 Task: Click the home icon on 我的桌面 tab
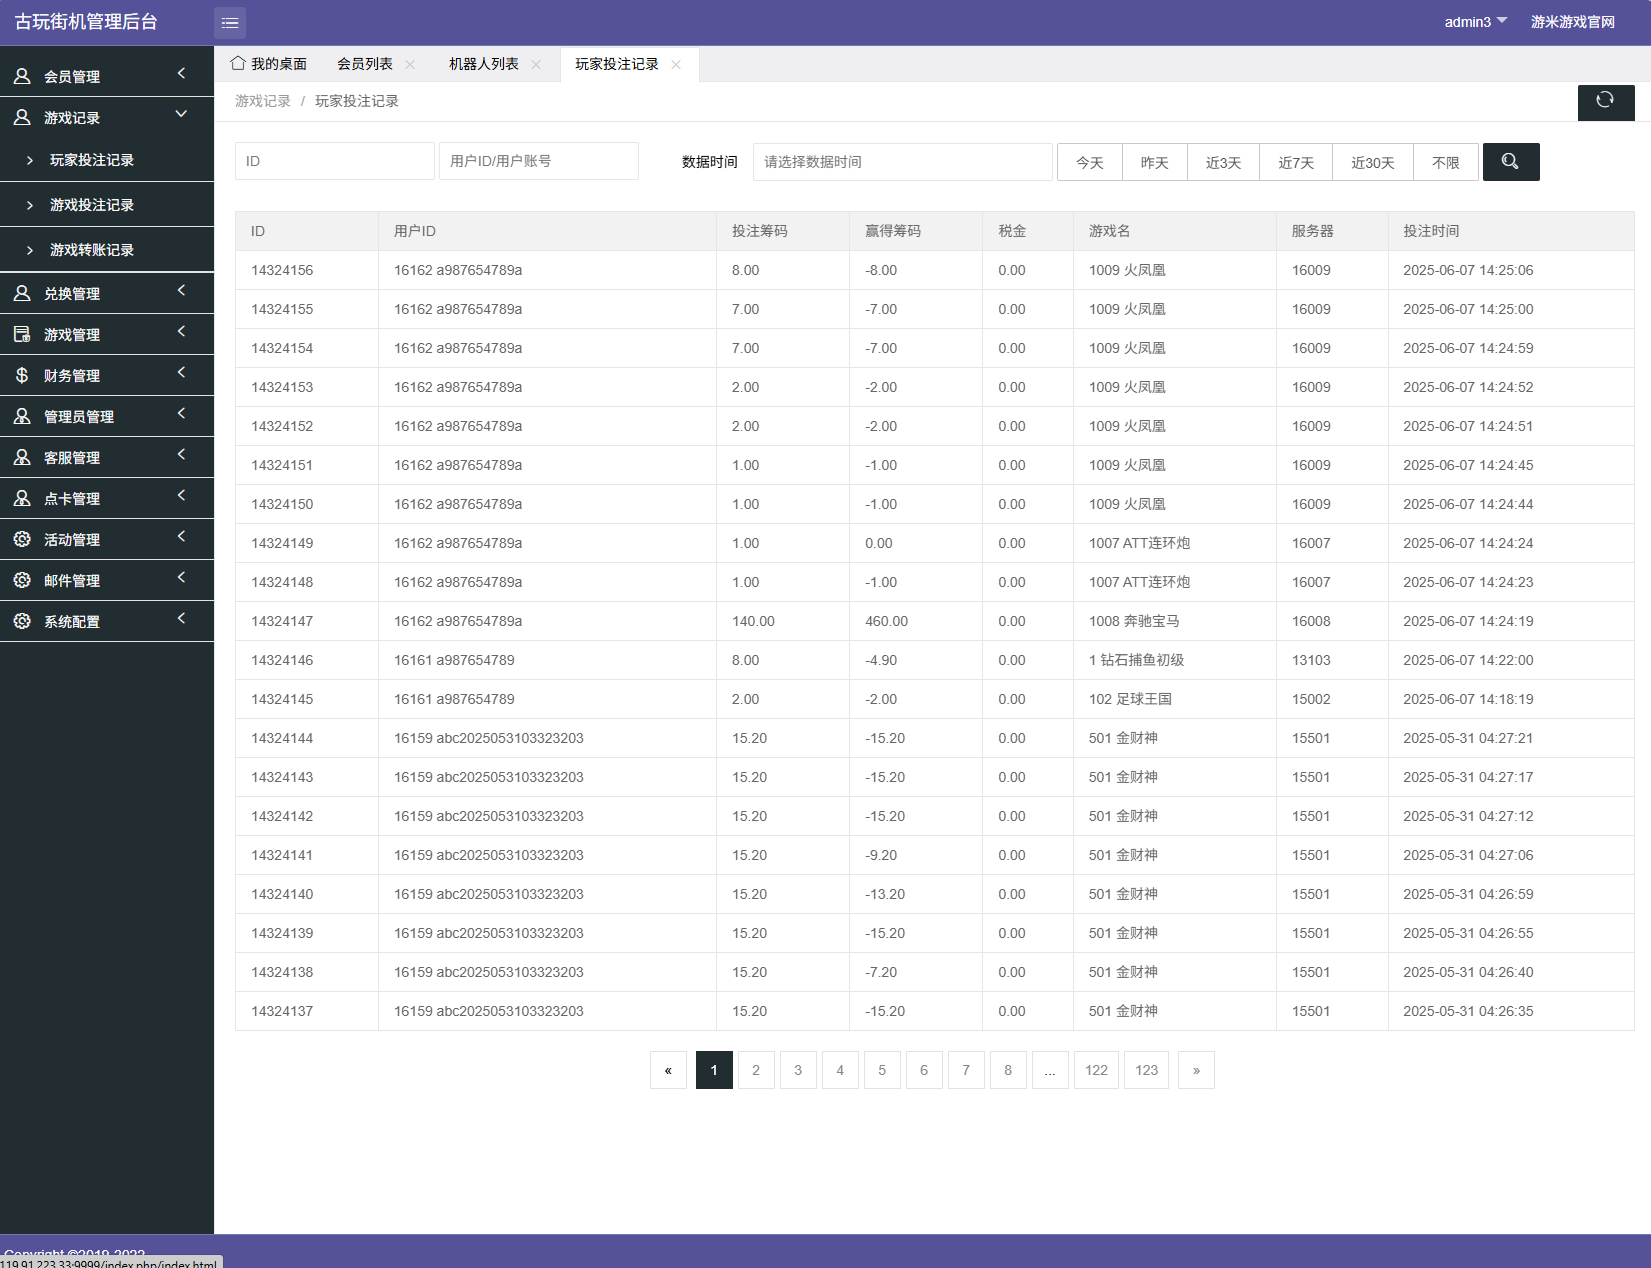pyautogui.click(x=238, y=63)
